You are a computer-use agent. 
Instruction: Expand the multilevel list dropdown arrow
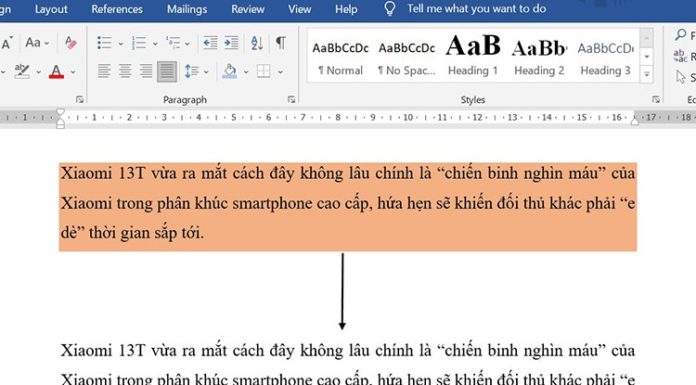[x=187, y=44]
